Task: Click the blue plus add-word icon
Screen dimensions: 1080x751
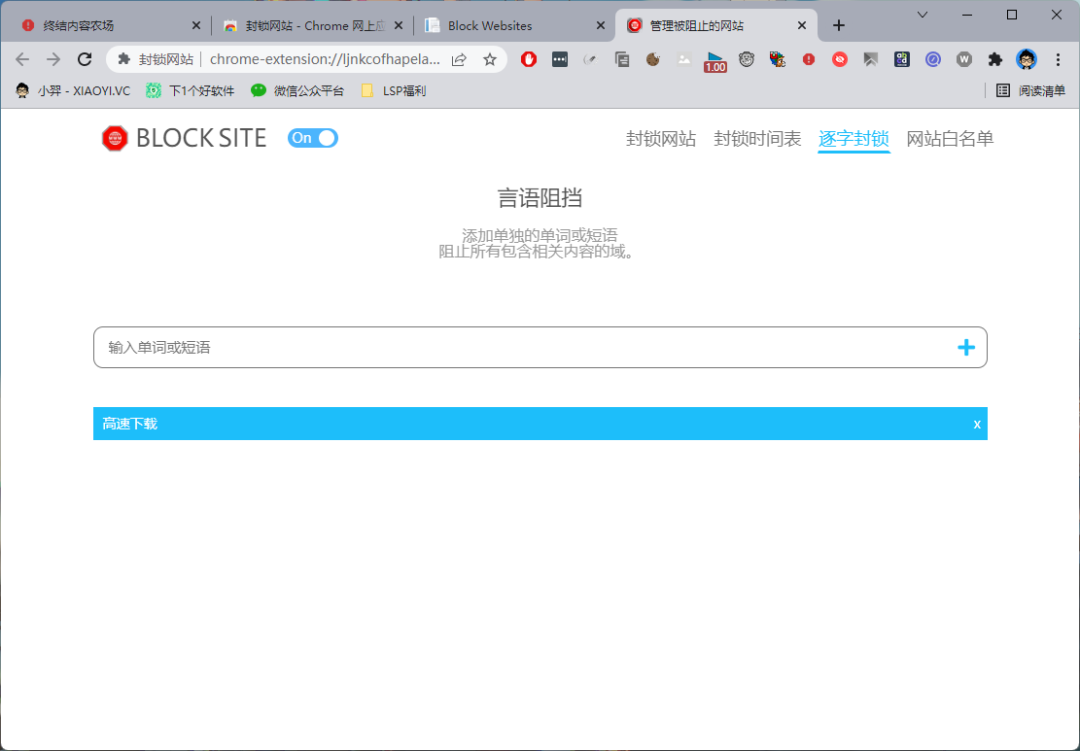Action: click(966, 347)
